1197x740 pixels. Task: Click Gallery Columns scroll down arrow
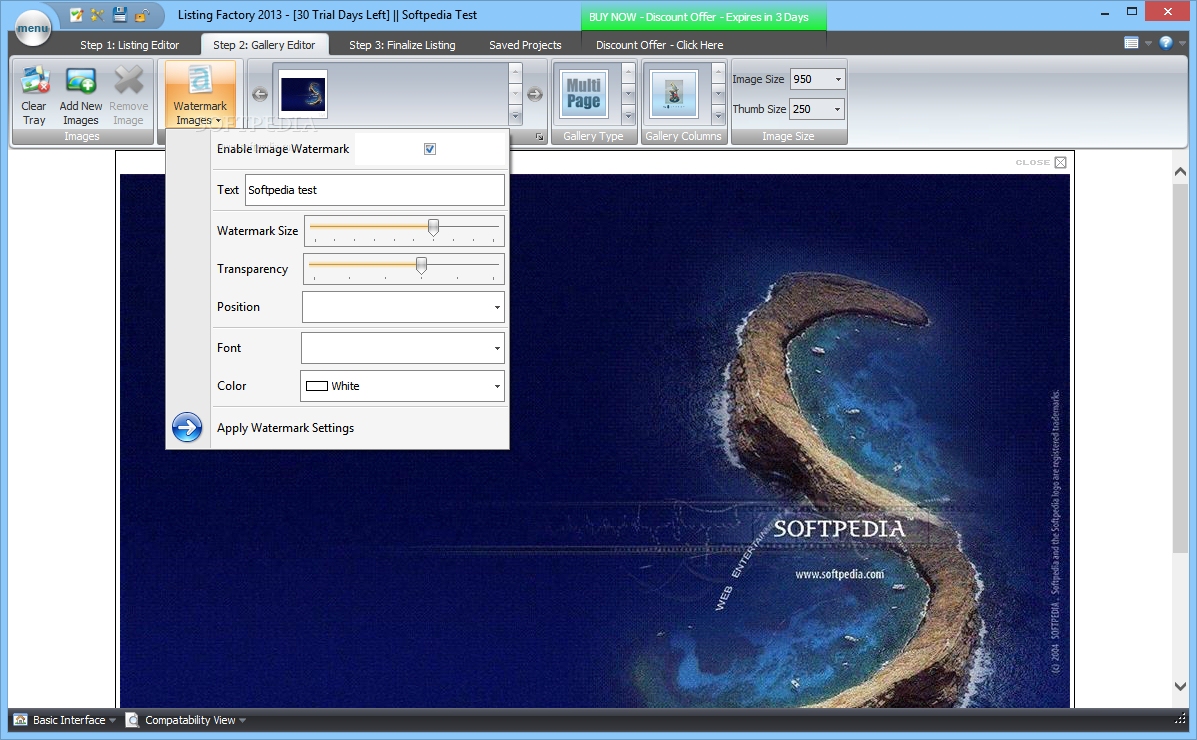pyautogui.click(x=718, y=94)
